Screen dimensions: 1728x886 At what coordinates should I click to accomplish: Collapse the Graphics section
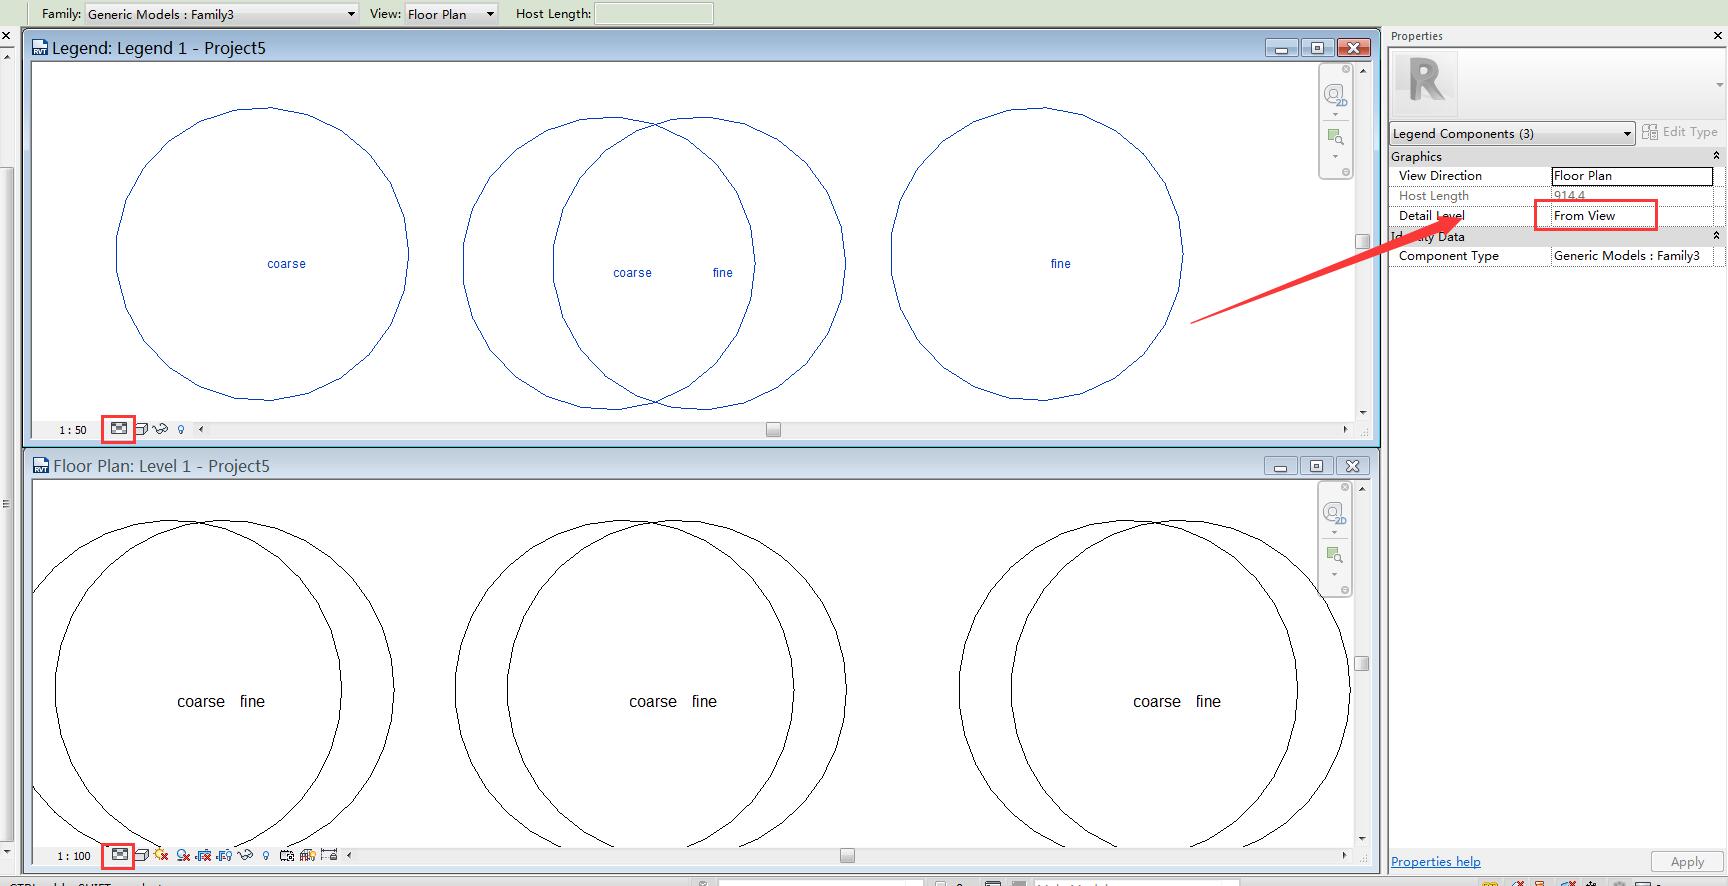pyautogui.click(x=1716, y=156)
